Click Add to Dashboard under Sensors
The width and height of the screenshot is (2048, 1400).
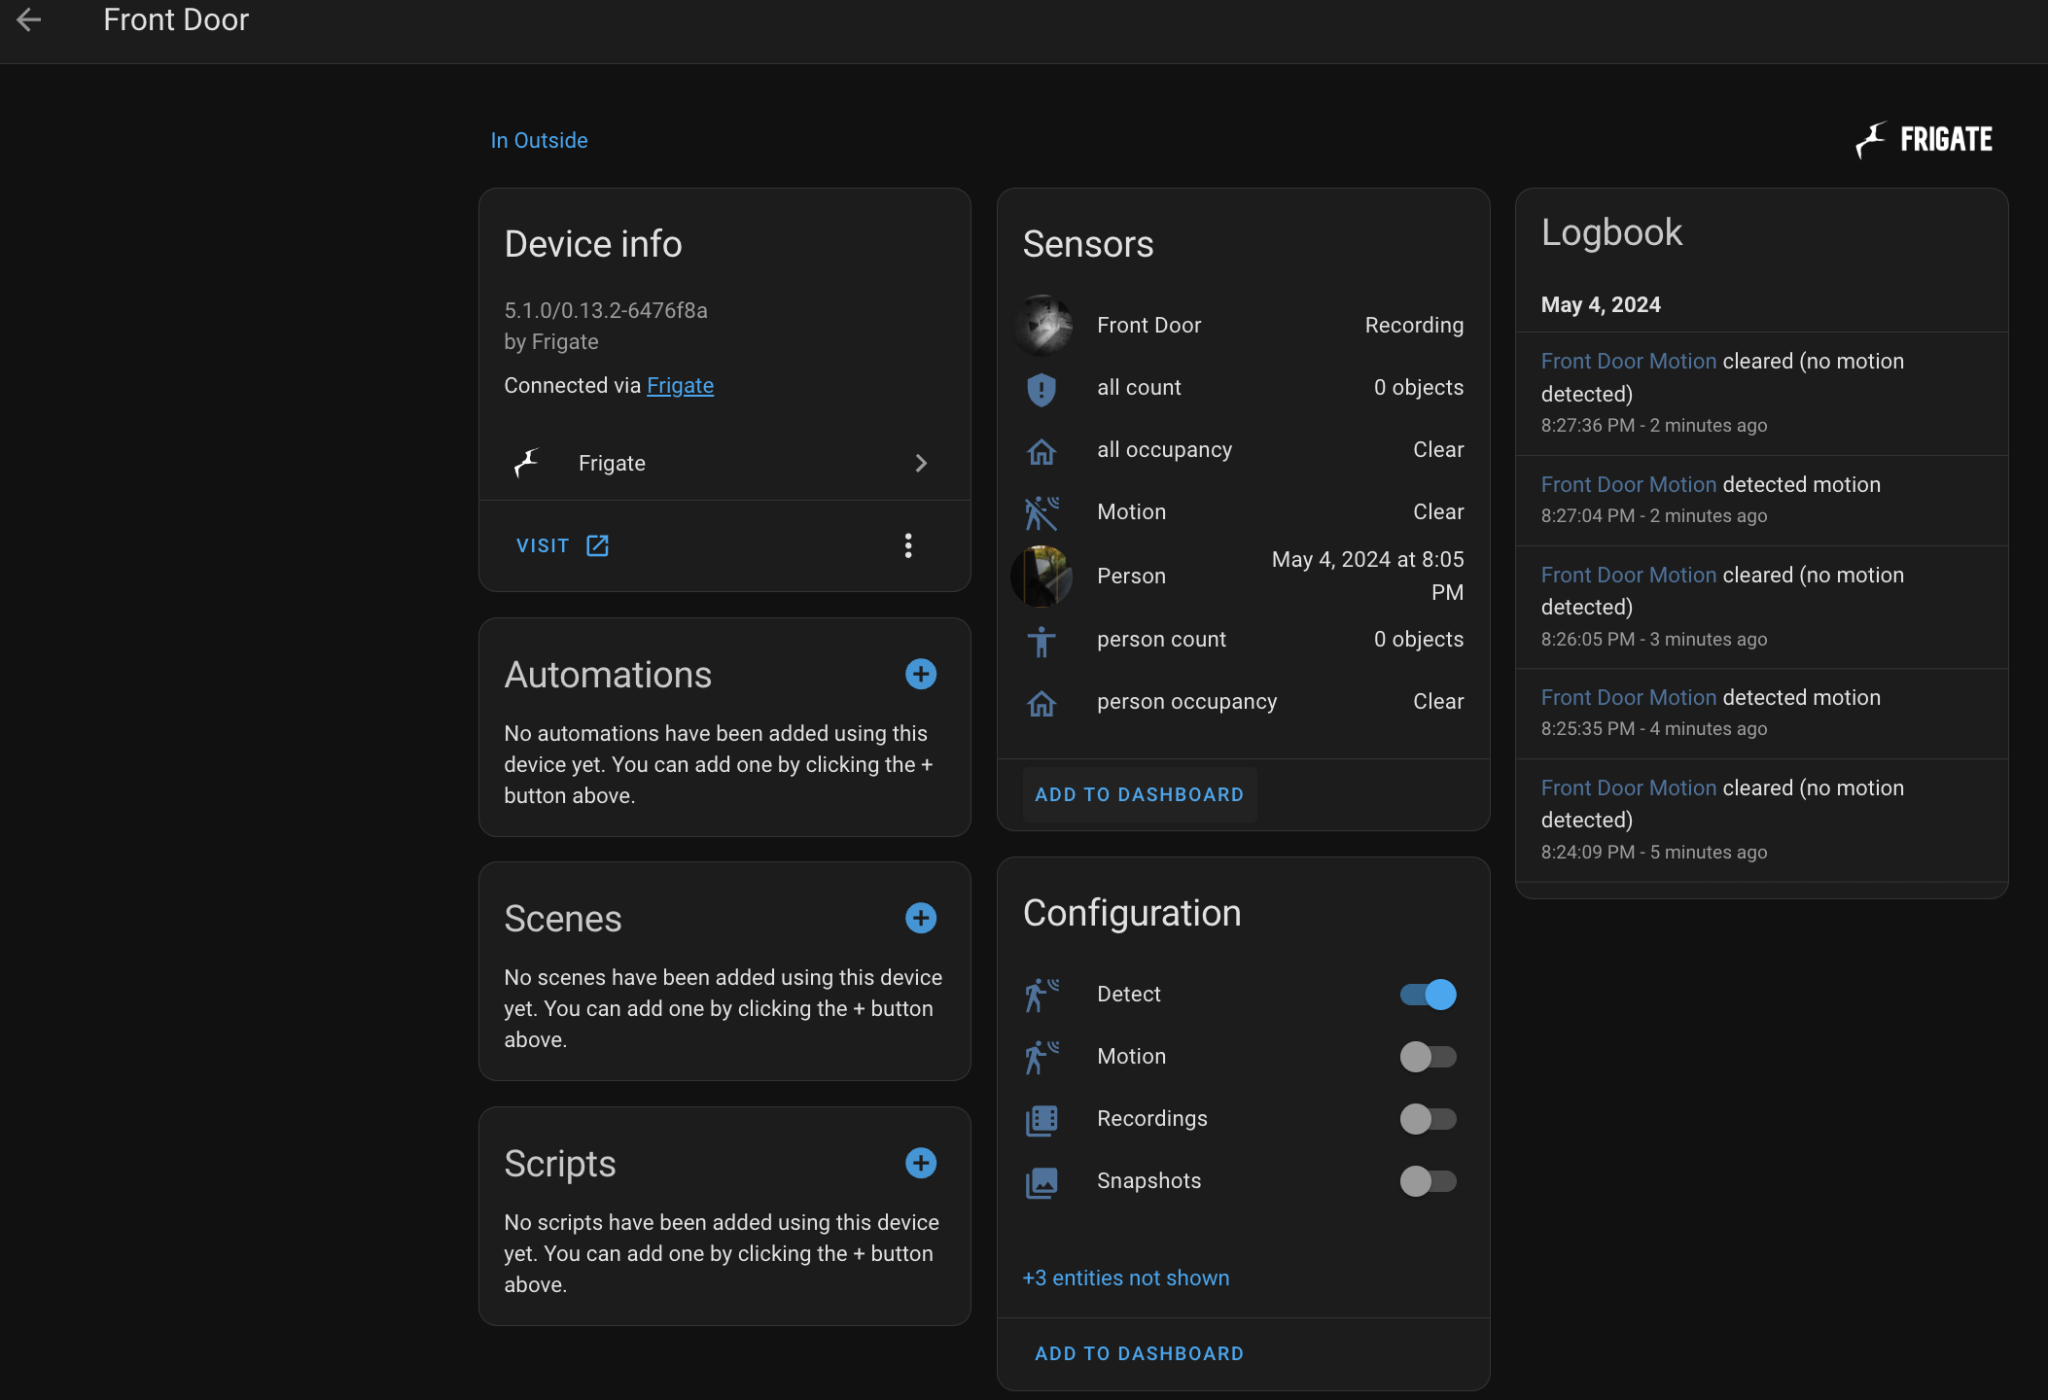1139,794
